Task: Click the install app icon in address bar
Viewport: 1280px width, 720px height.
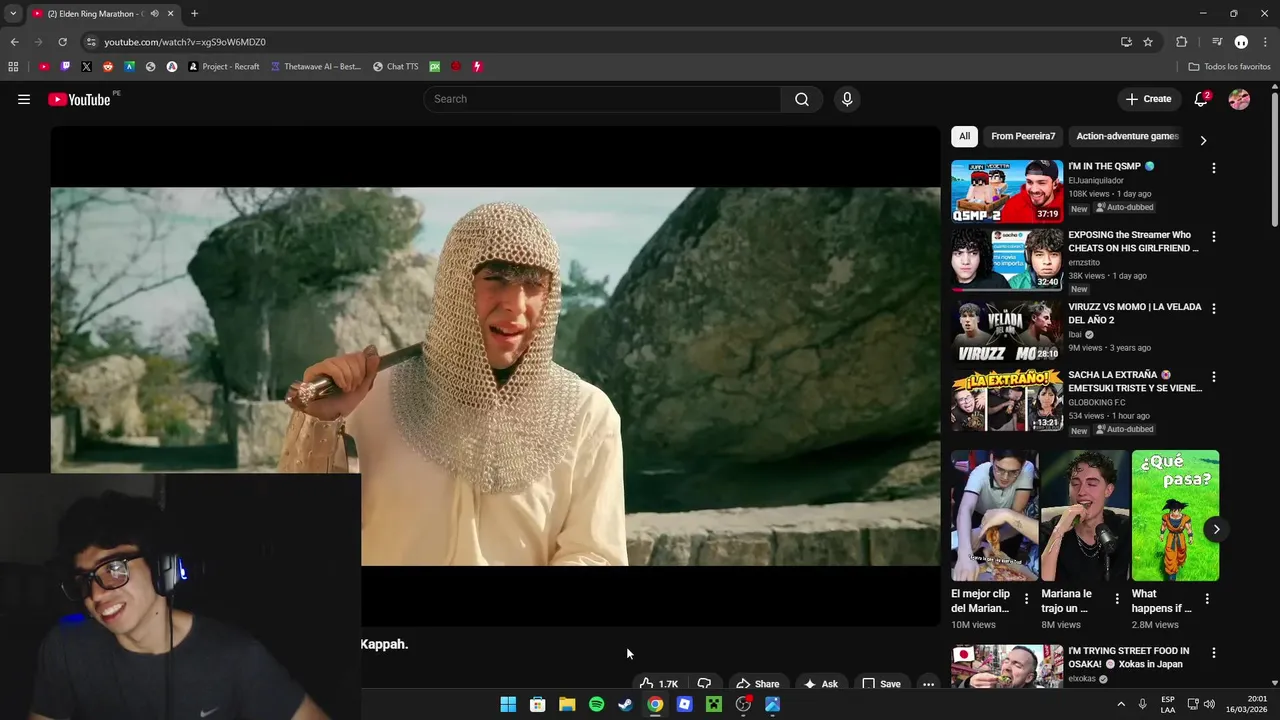Action: (1126, 42)
